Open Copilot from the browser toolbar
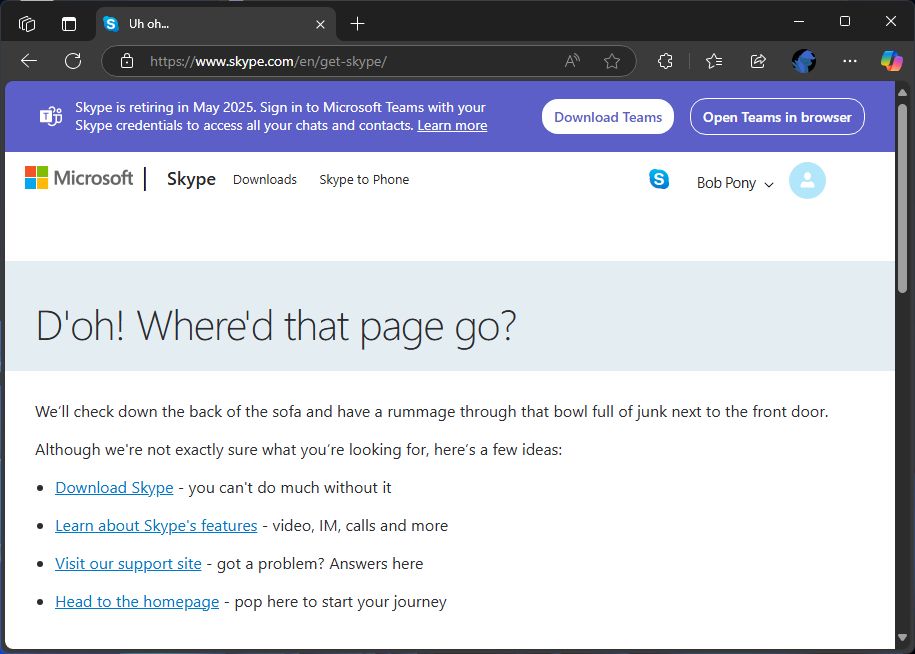 [x=891, y=60]
